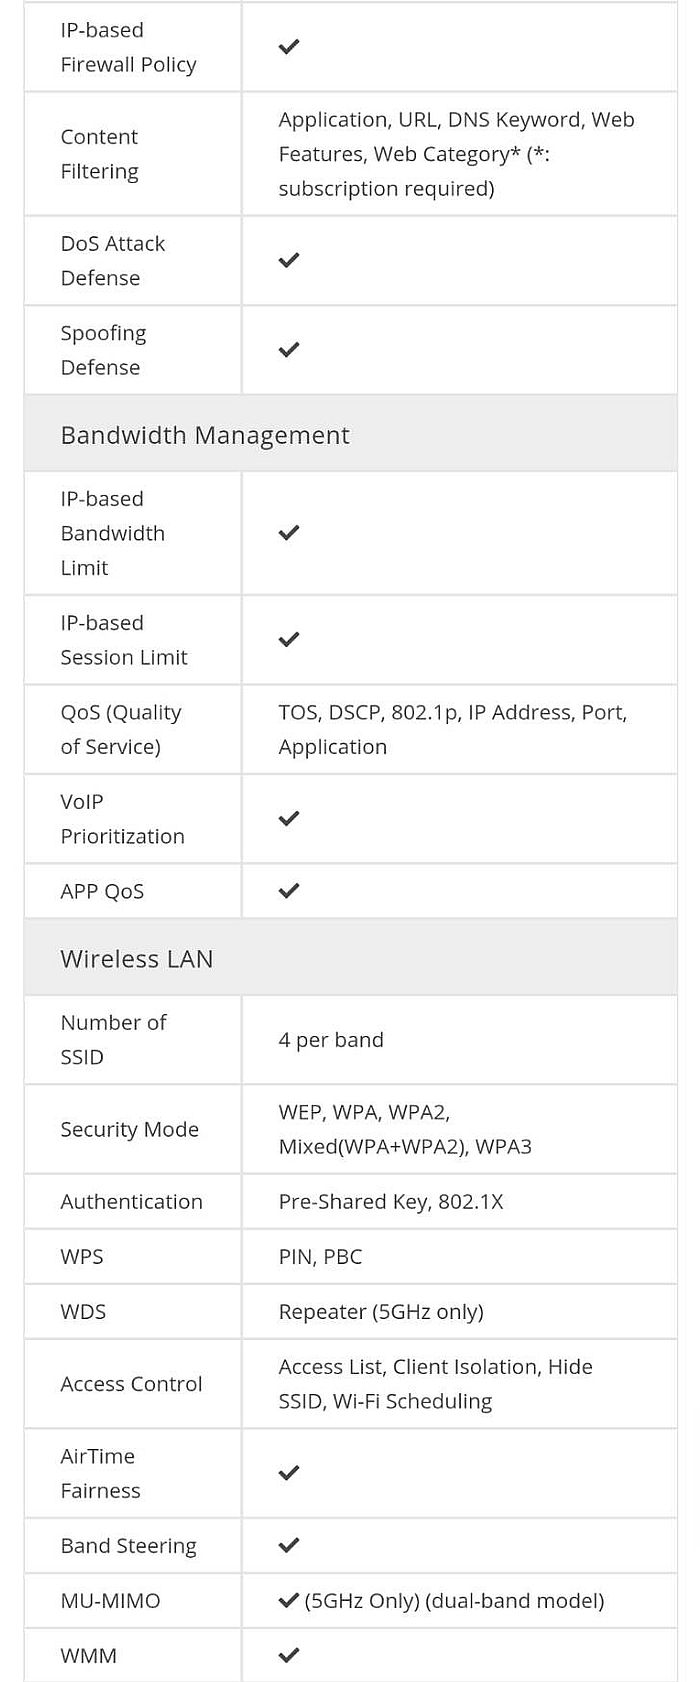The width and height of the screenshot is (700, 1682).
Task: Click the 'Repeater (5GHz only)' WDS value
Action: [x=381, y=1312]
